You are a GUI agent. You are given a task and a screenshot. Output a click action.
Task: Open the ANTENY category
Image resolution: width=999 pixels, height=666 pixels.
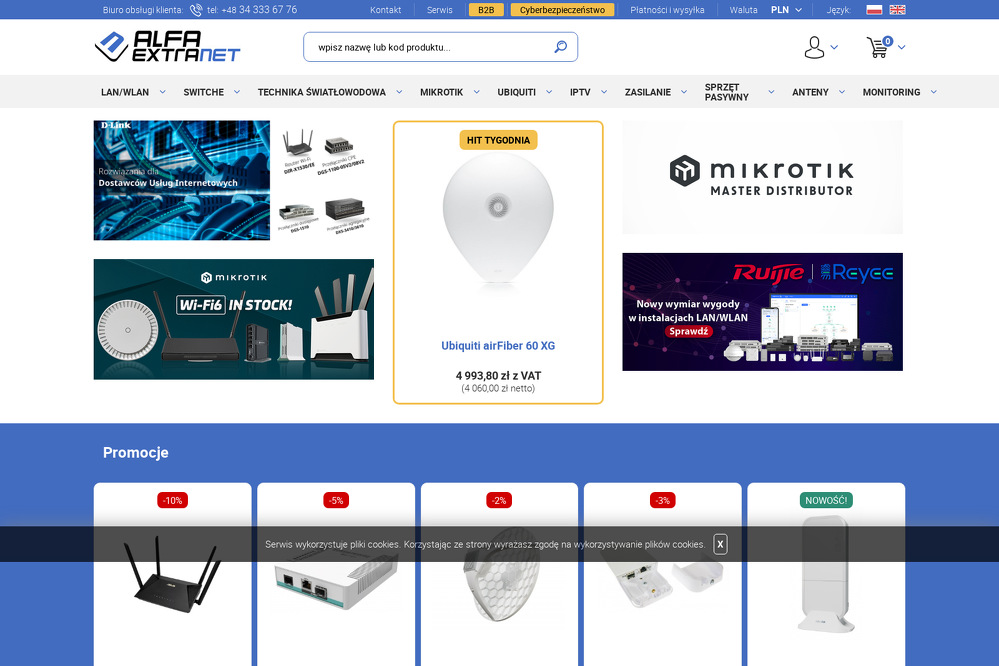(810, 92)
